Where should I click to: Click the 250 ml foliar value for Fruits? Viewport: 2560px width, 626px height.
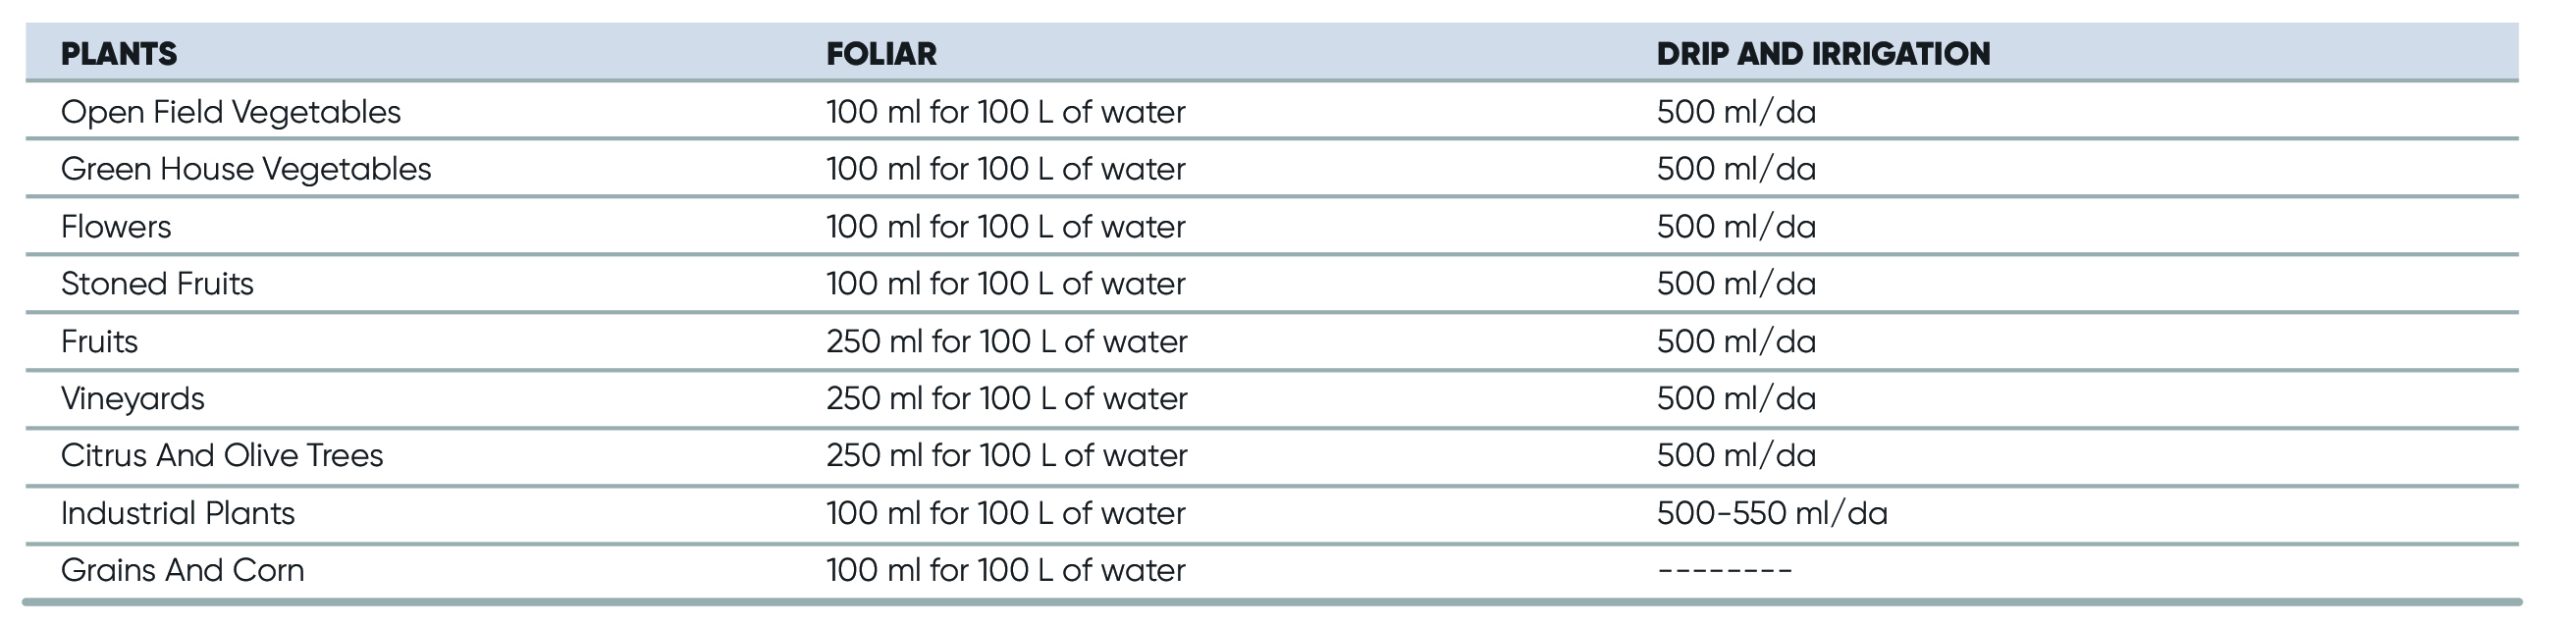coord(1006,342)
